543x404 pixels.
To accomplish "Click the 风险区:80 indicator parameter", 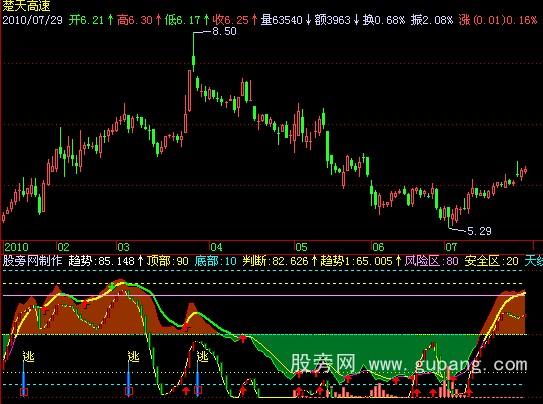I will 432,261.
